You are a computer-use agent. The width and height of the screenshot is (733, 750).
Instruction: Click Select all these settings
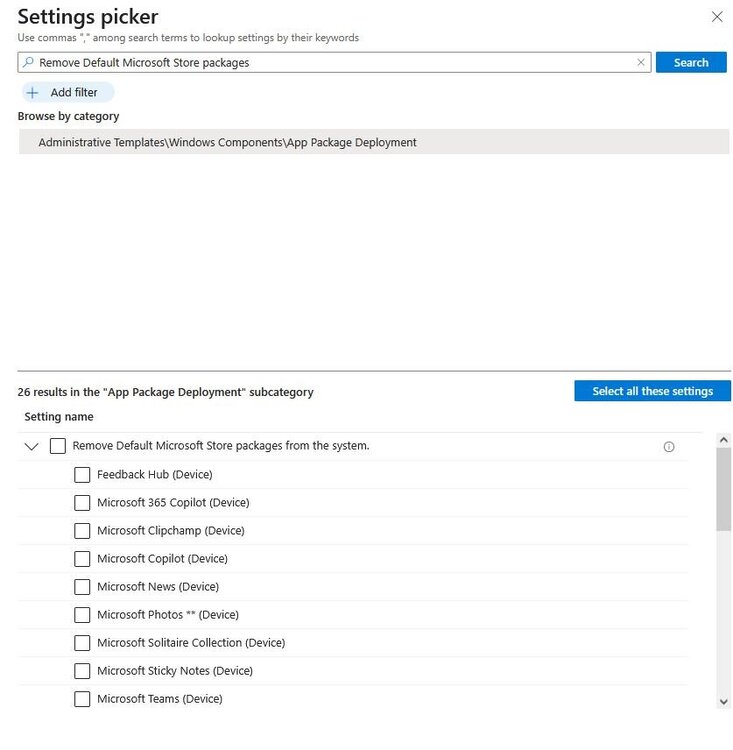click(652, 391)
